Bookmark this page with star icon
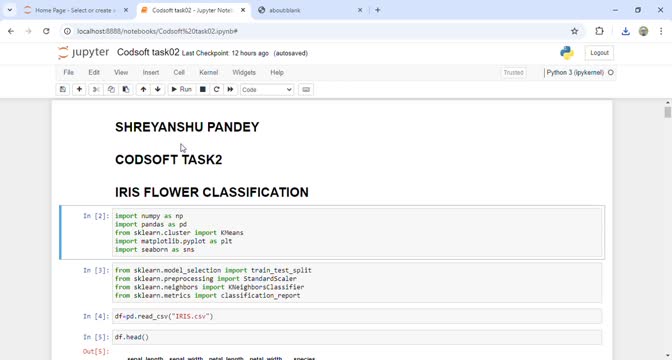Image resolution: width=672 pixels, height=360 pixels. pyautogui.click(x=575, y=31)
